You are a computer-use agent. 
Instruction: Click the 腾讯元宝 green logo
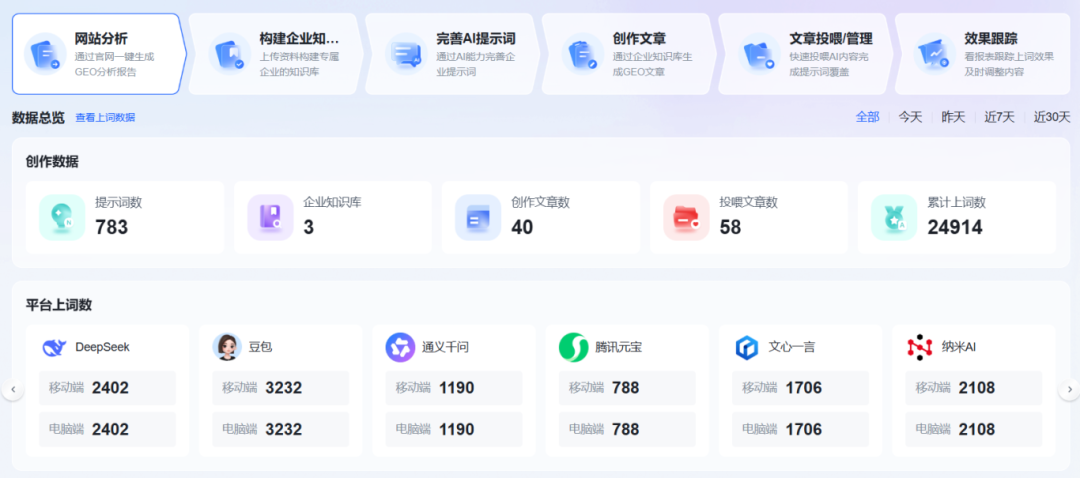573,347
